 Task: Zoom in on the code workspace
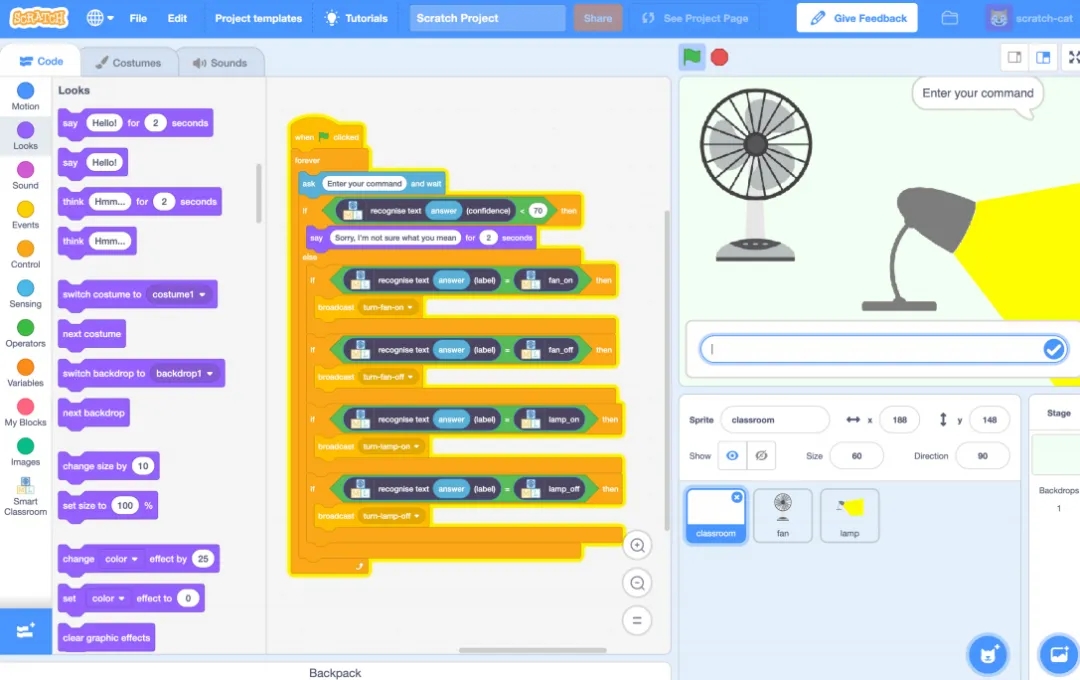[636, 545]
